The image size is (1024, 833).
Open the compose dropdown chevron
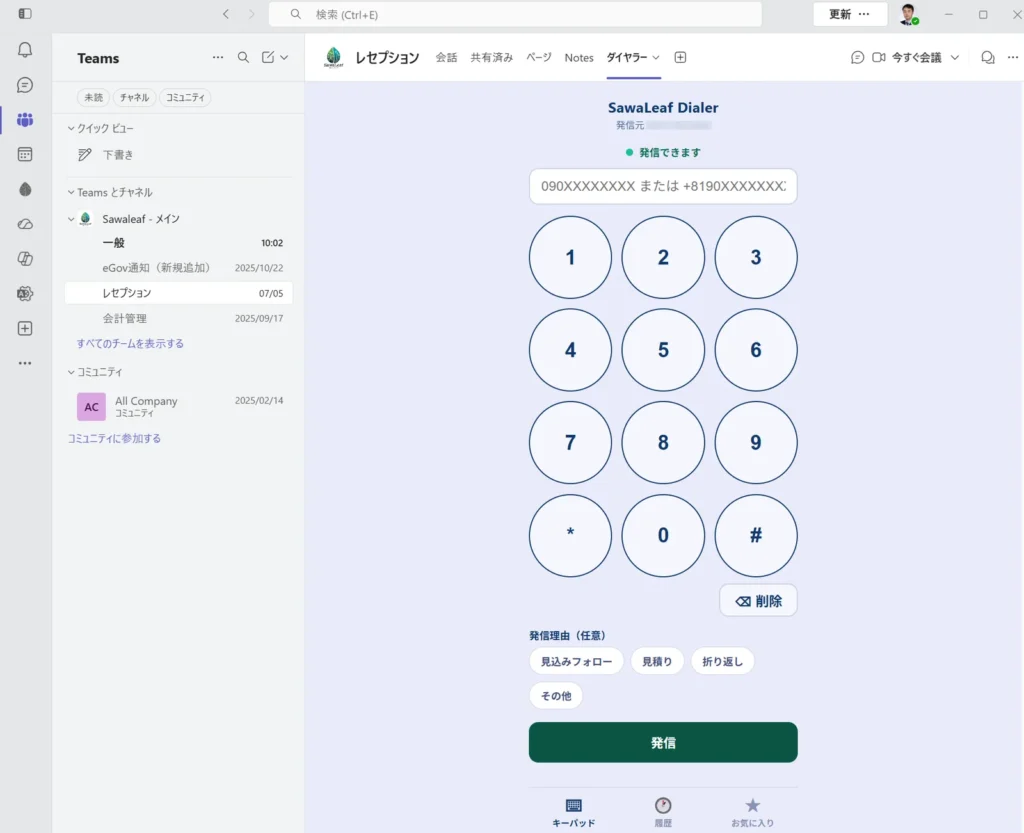point(284,57)
